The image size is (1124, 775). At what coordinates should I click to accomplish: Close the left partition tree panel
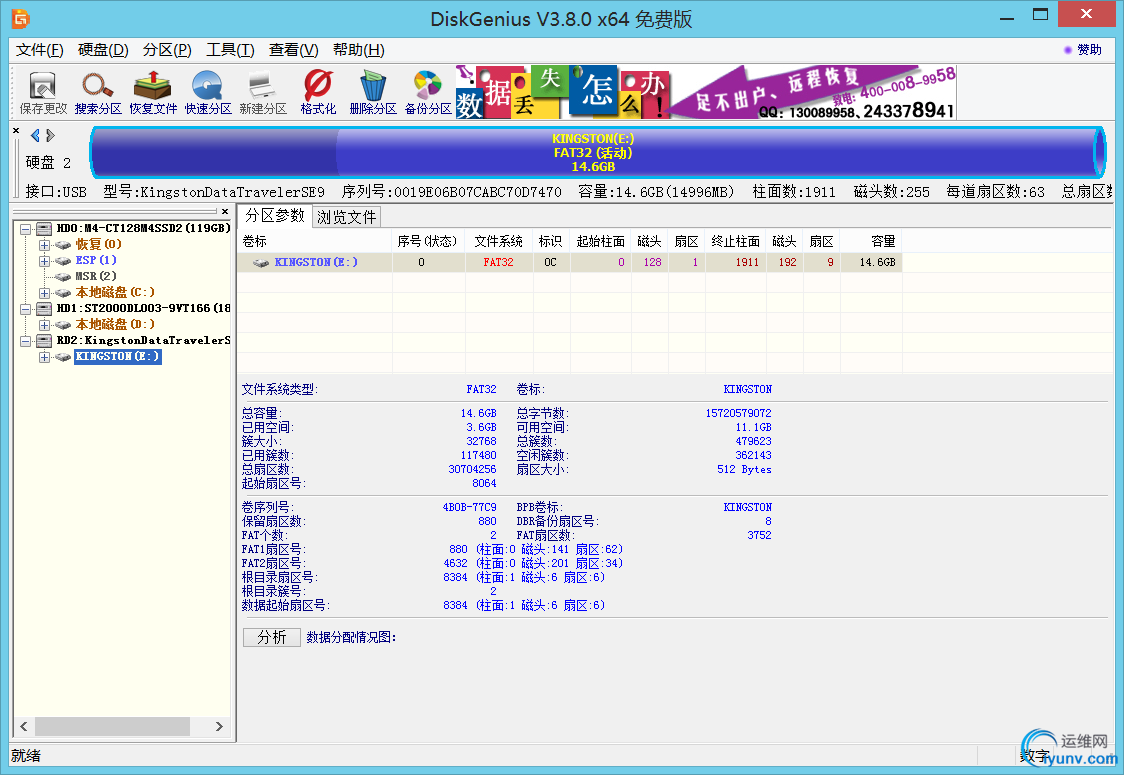15,129
